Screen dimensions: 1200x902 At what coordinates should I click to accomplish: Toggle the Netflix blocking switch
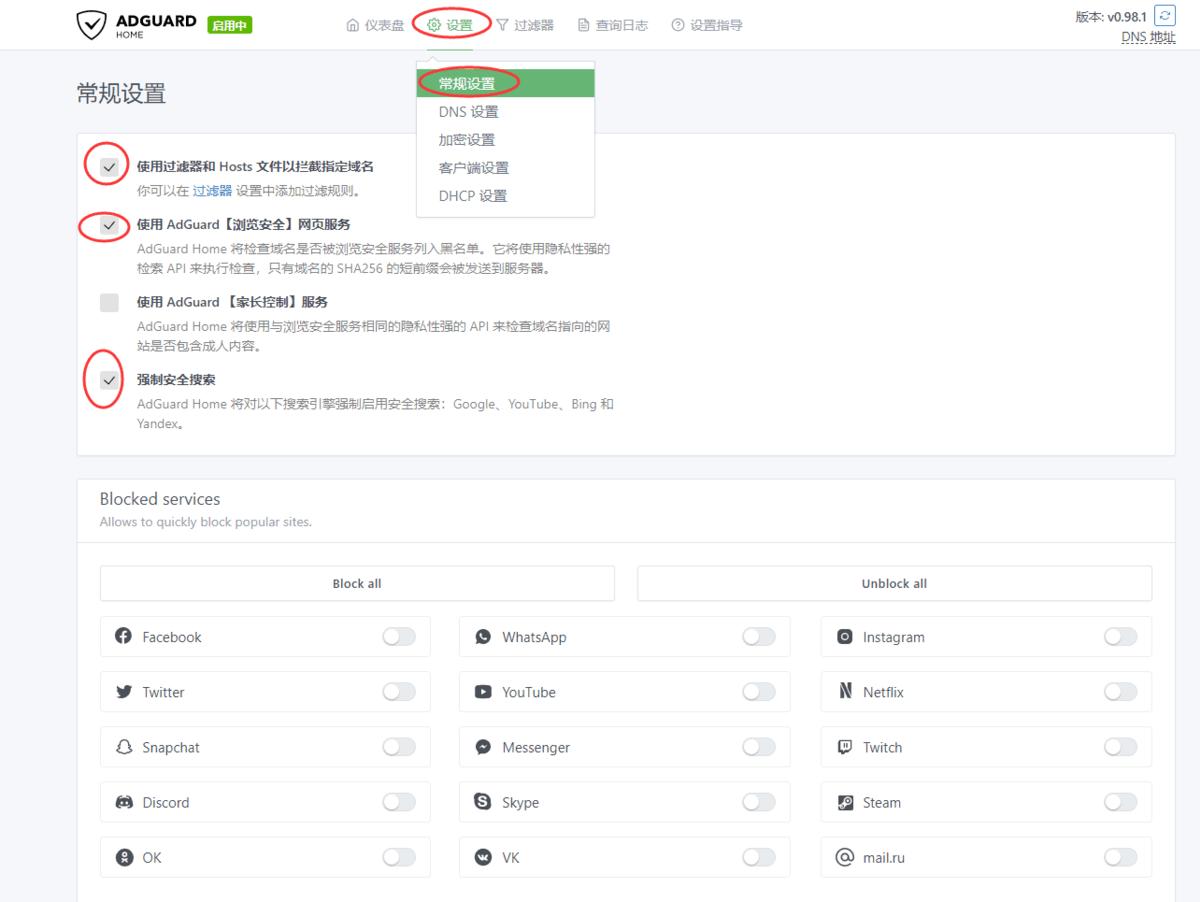(x=1118, y=691)
